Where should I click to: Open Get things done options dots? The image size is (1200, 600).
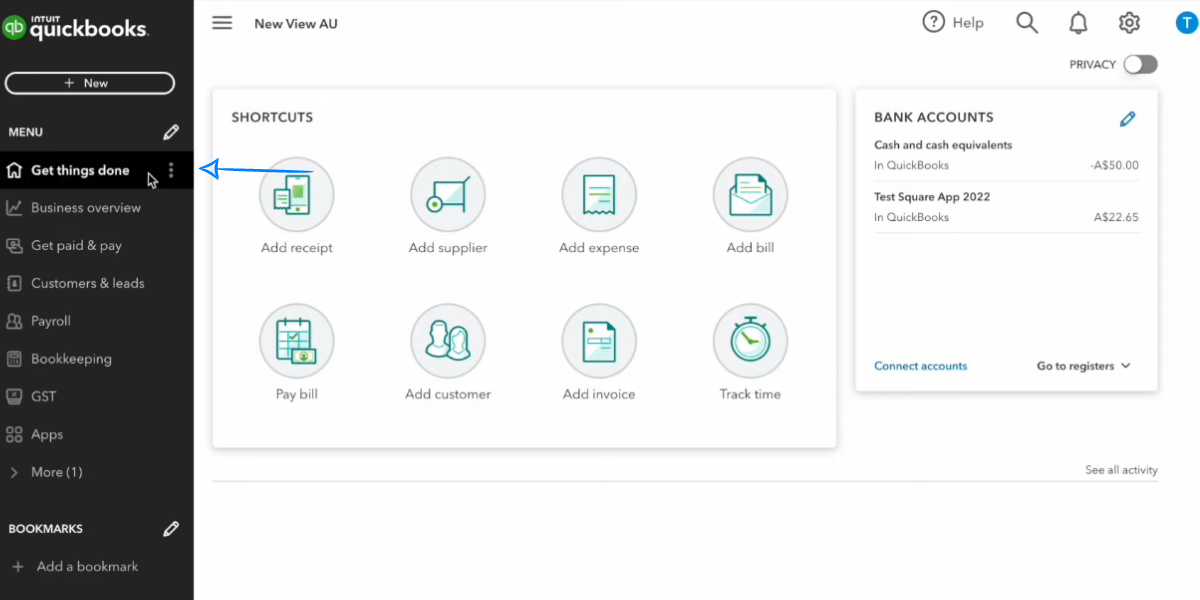click(171, 170)
